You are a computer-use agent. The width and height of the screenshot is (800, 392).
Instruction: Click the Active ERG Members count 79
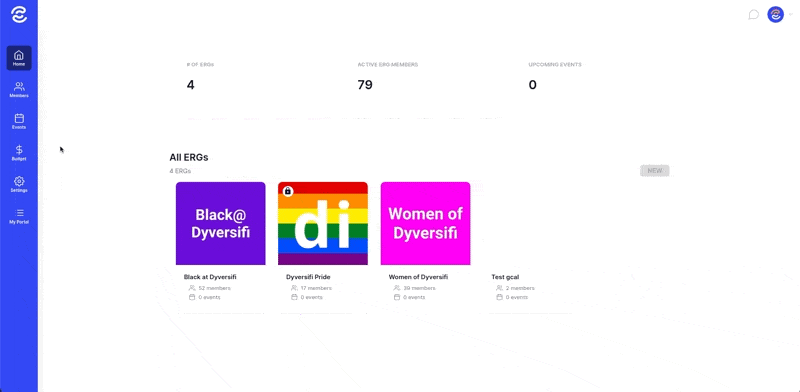point(365,85)
